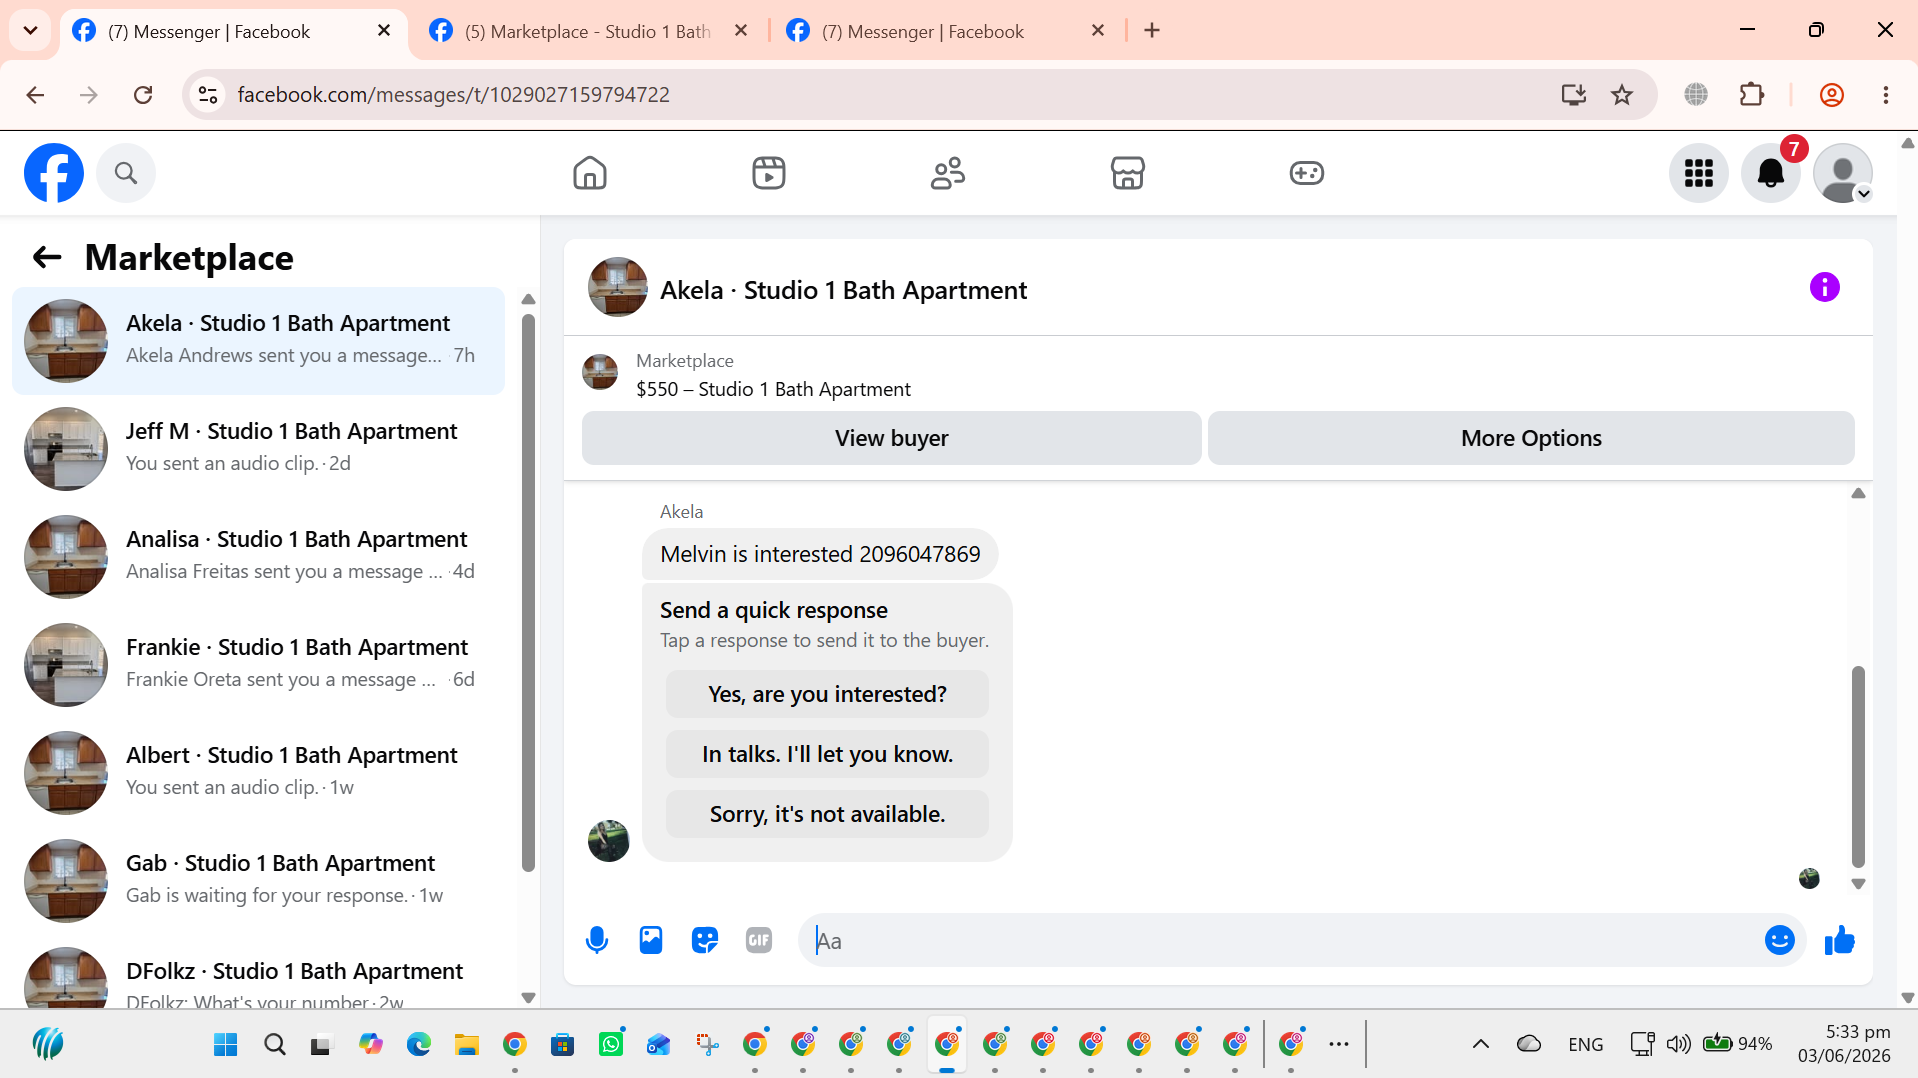Screen dimensions: 1918x1078
Task: Close the Marketplace browser tab
Action: coord(741,31)
